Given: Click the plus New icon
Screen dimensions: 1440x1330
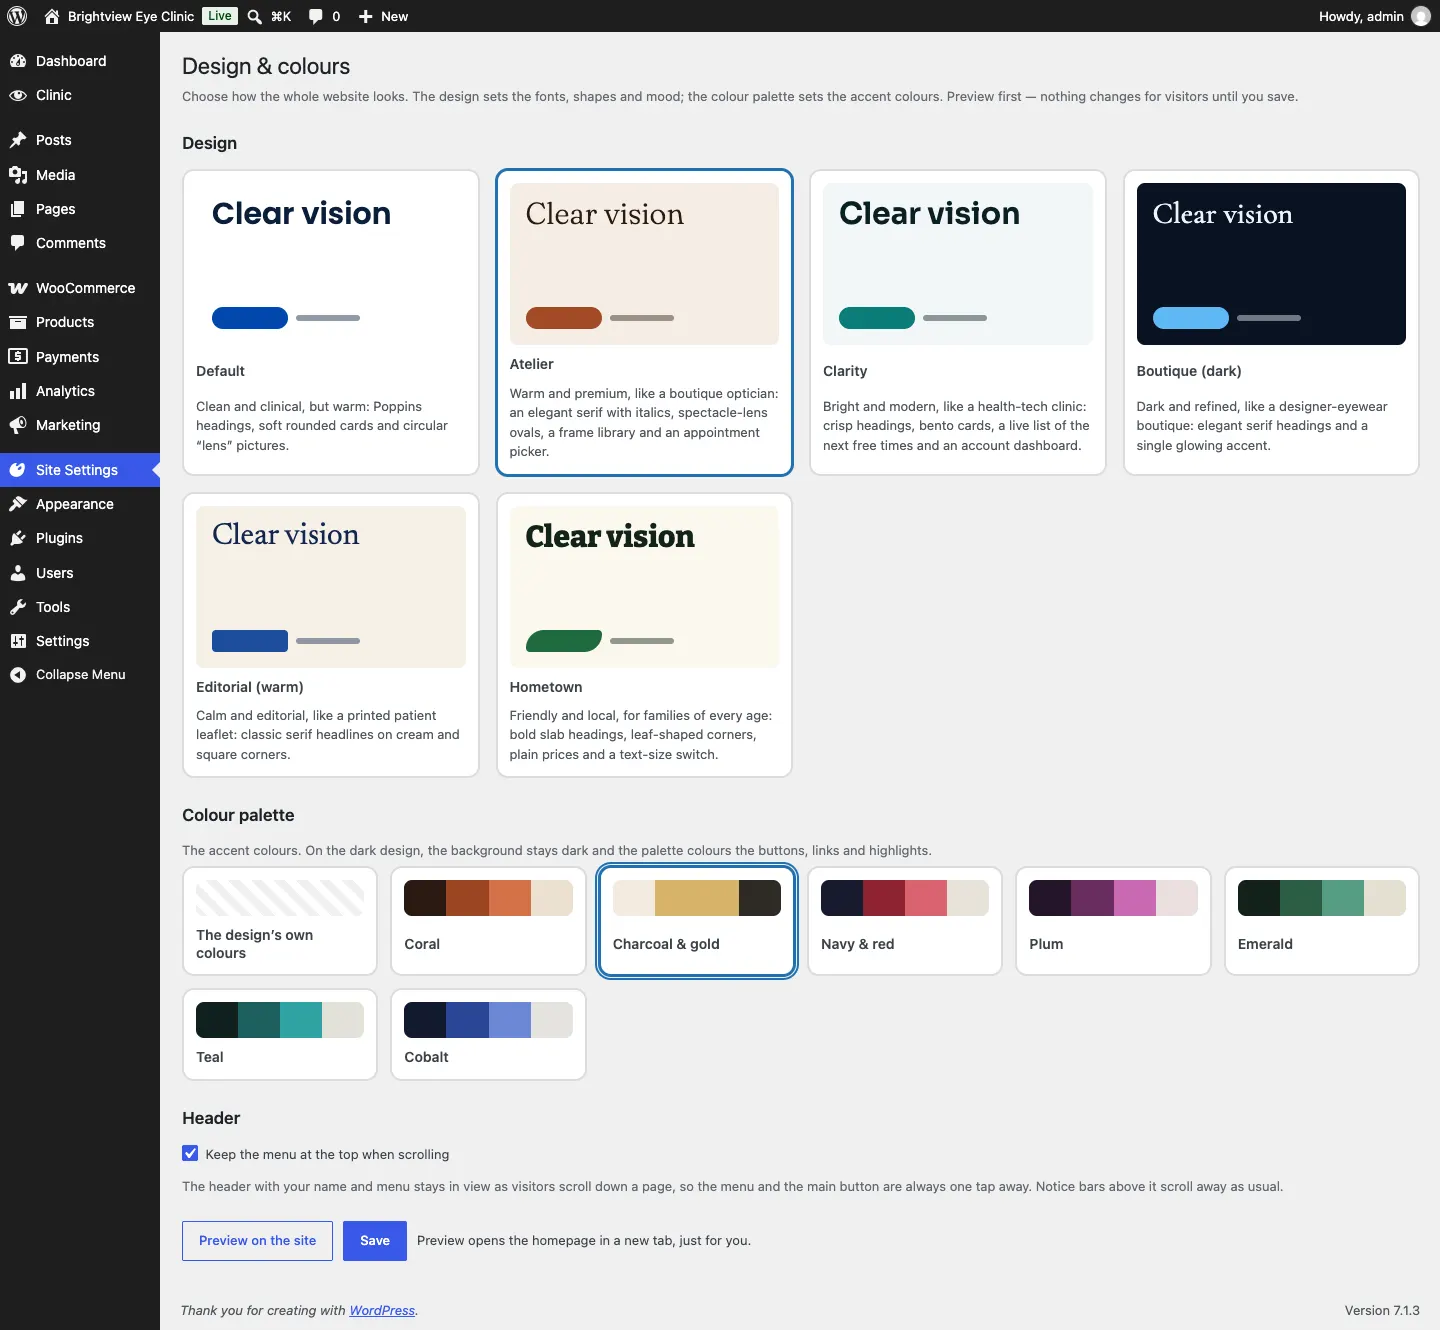Looking at the screenshot, I should [x=366, y=16].
